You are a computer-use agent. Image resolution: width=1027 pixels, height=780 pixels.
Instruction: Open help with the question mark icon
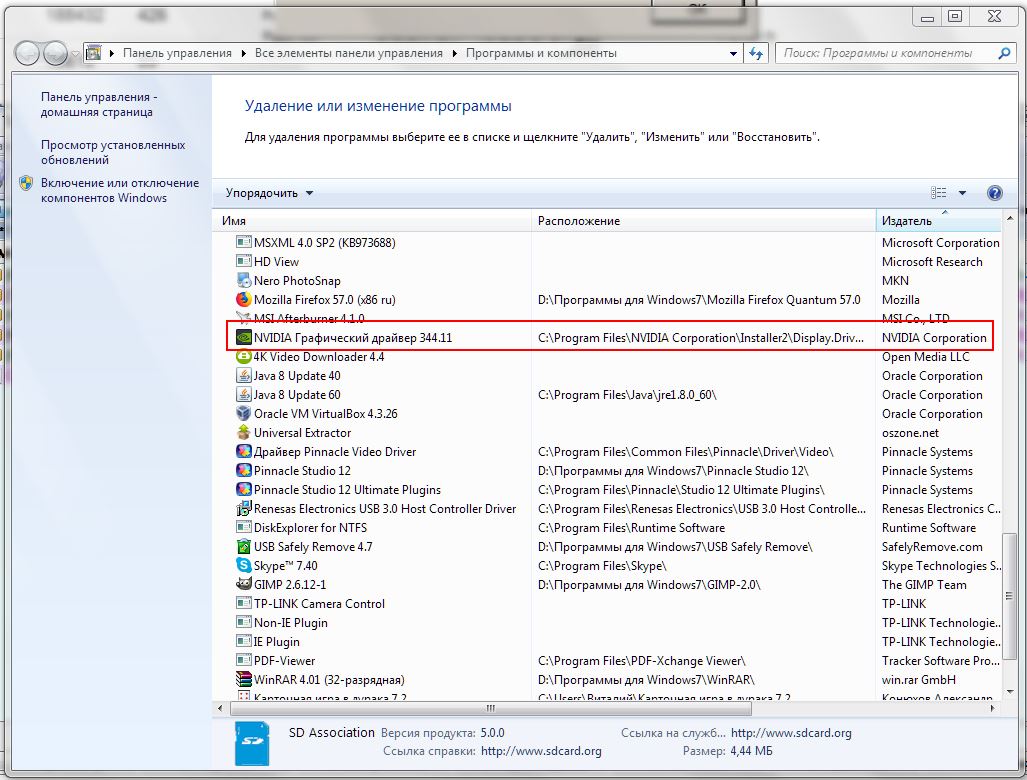coord(994,193)
